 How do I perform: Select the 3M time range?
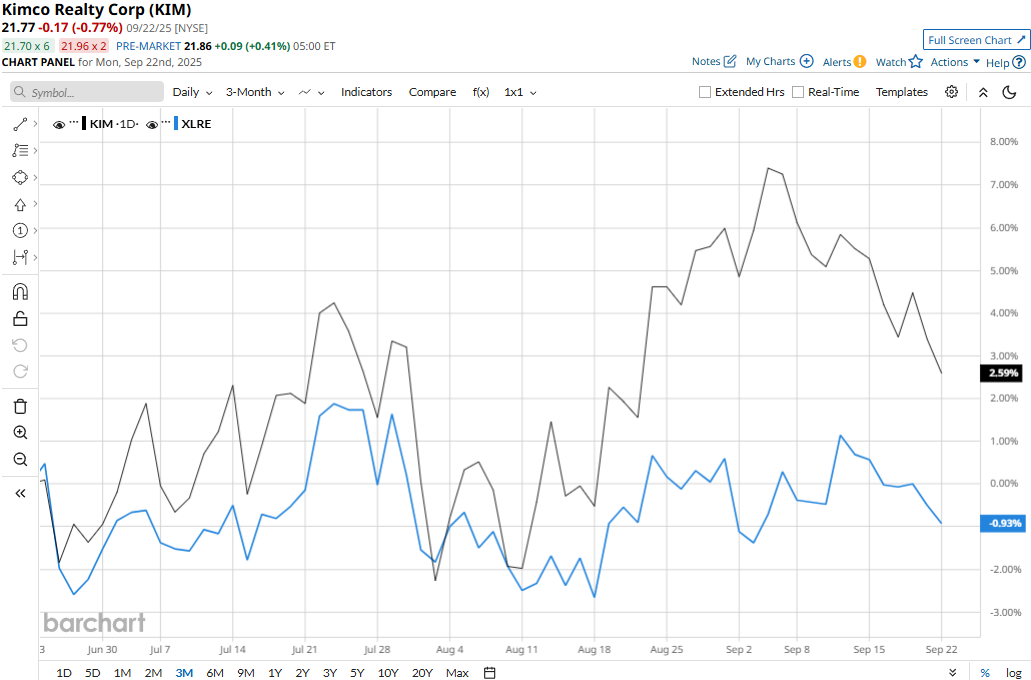click(184, 673)
